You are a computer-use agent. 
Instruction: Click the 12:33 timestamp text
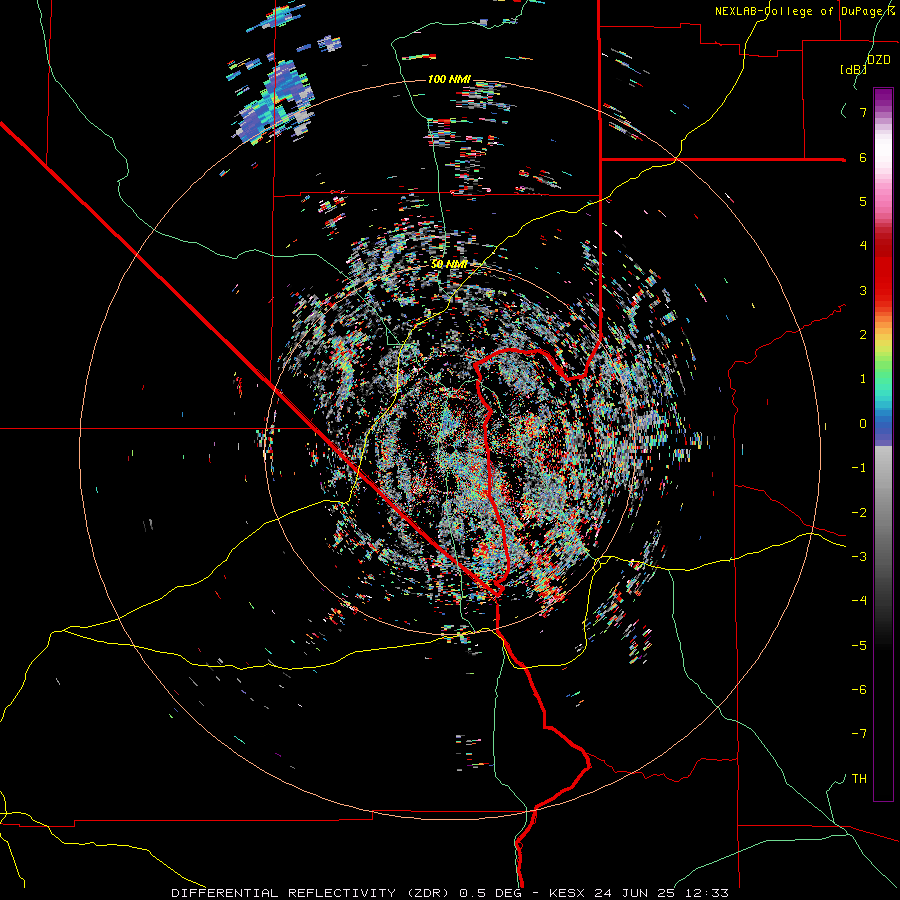709,893
